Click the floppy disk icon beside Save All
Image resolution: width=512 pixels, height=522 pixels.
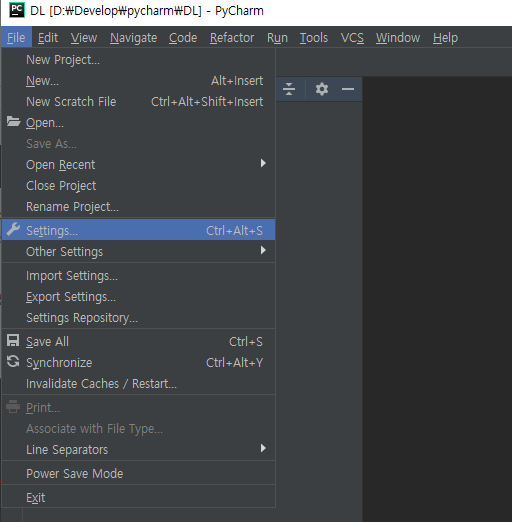point(13,341)
